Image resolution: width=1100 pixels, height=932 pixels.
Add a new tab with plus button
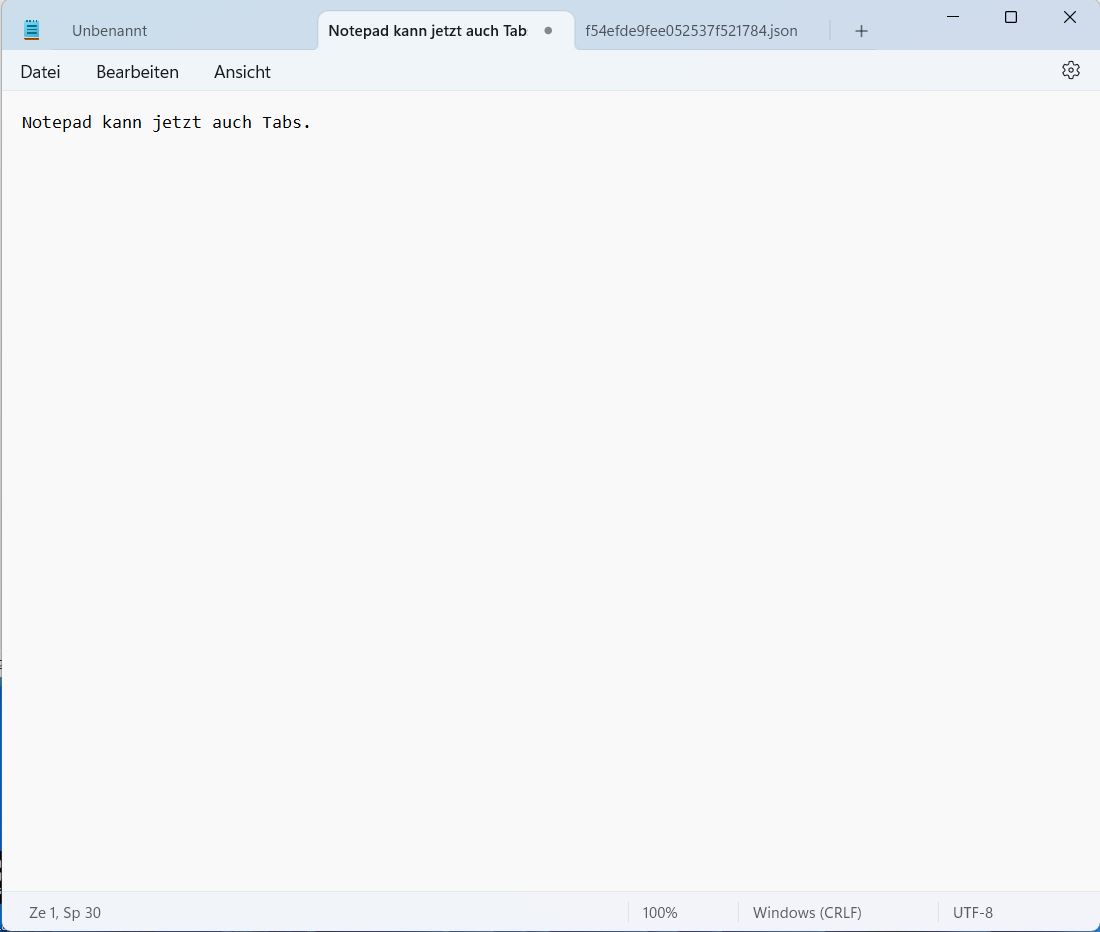[861, 31]
